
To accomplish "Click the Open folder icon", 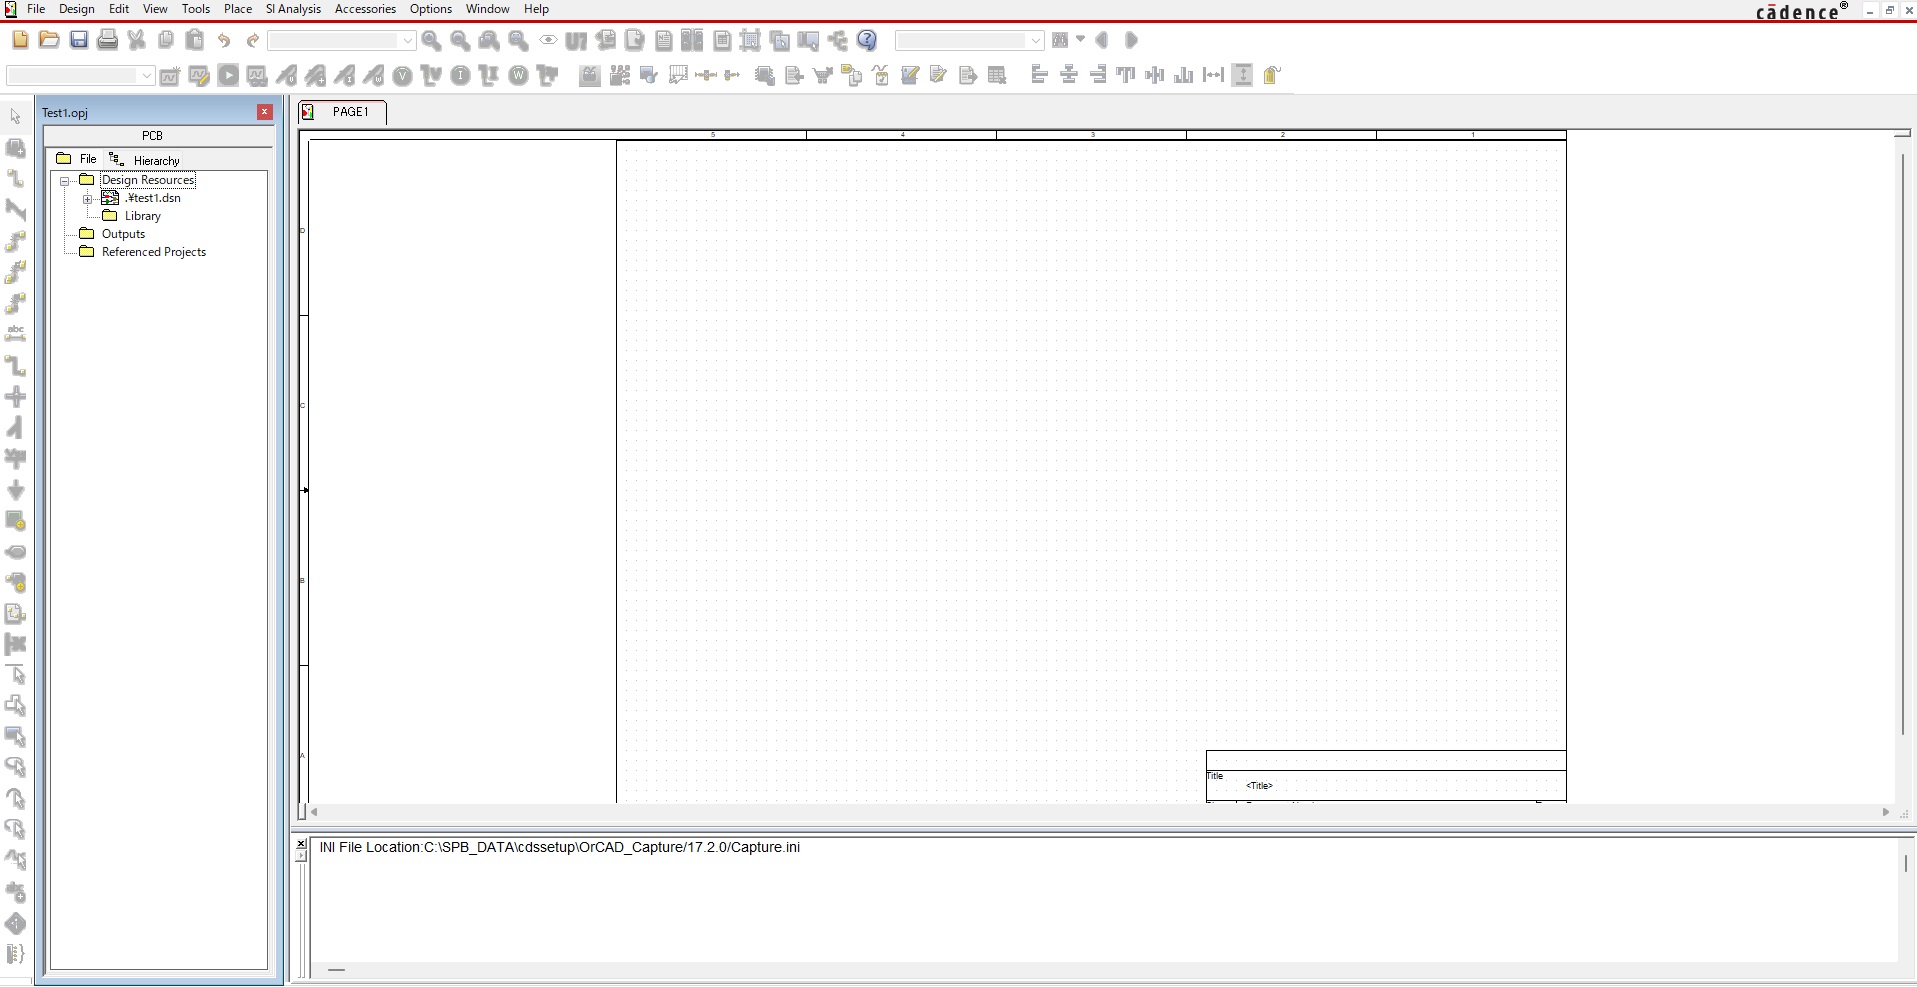I will pyautogui.click(x=49, y=40).
